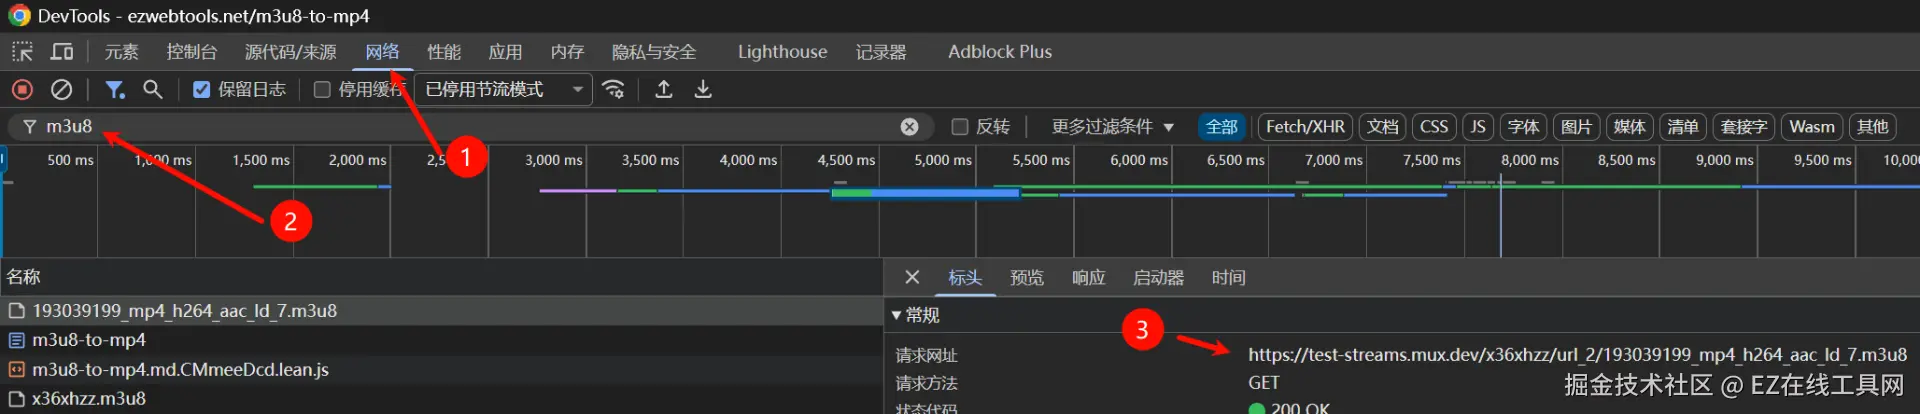The width and height of the screenshot is (1920, 414).
Task: Open network conditions wifi icon
Action: [614, 90]
